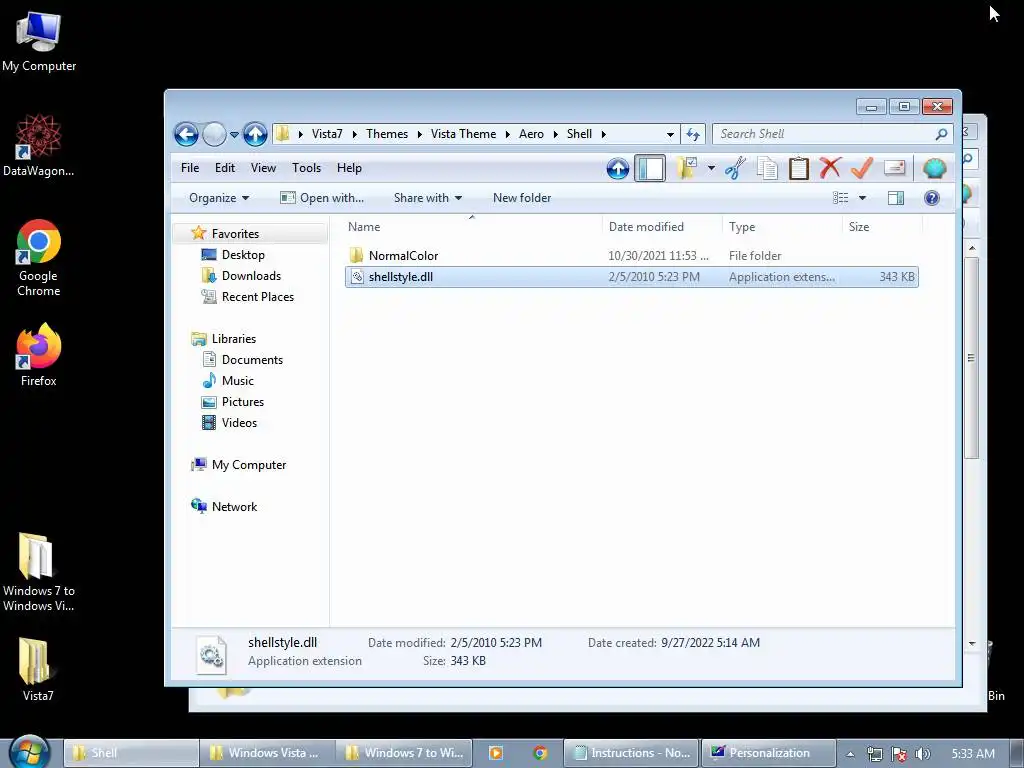Open Music library
The width and height of the screenshot is (1024, 768).
coord(238,381)
